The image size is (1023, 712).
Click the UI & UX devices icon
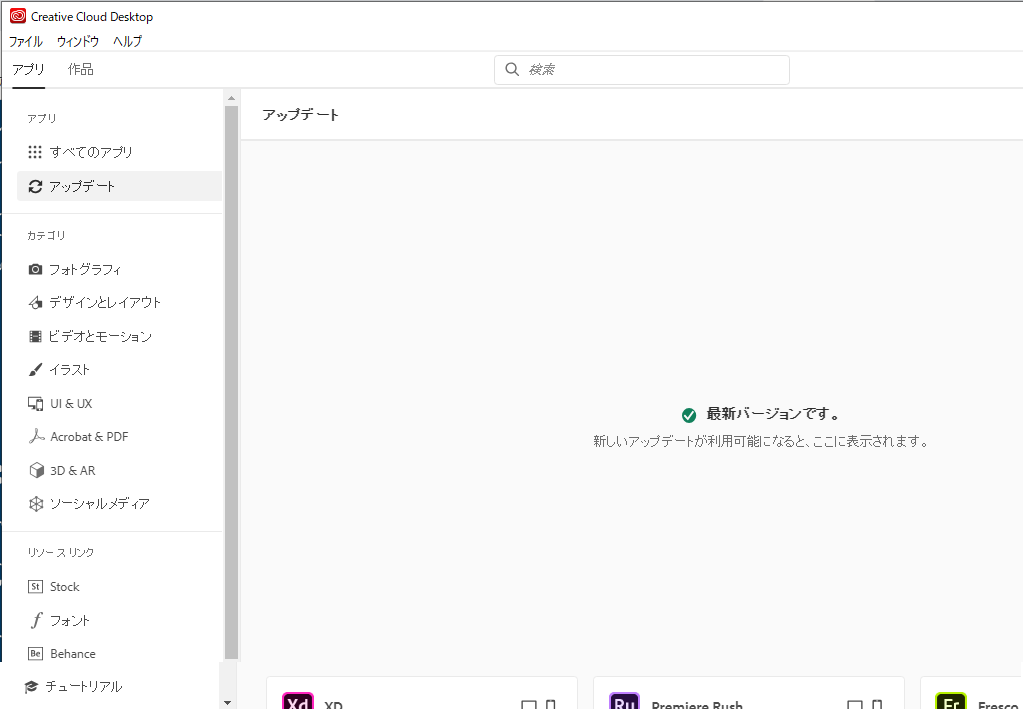point(35,403)
